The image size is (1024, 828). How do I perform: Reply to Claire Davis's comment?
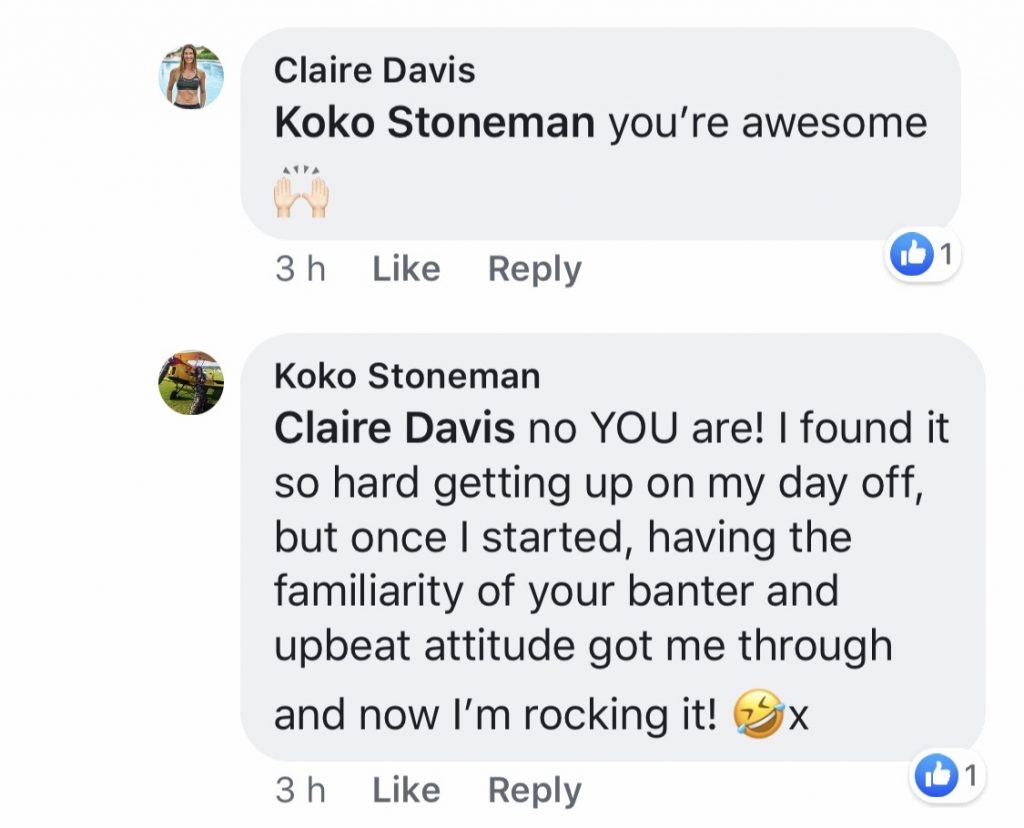534,269
